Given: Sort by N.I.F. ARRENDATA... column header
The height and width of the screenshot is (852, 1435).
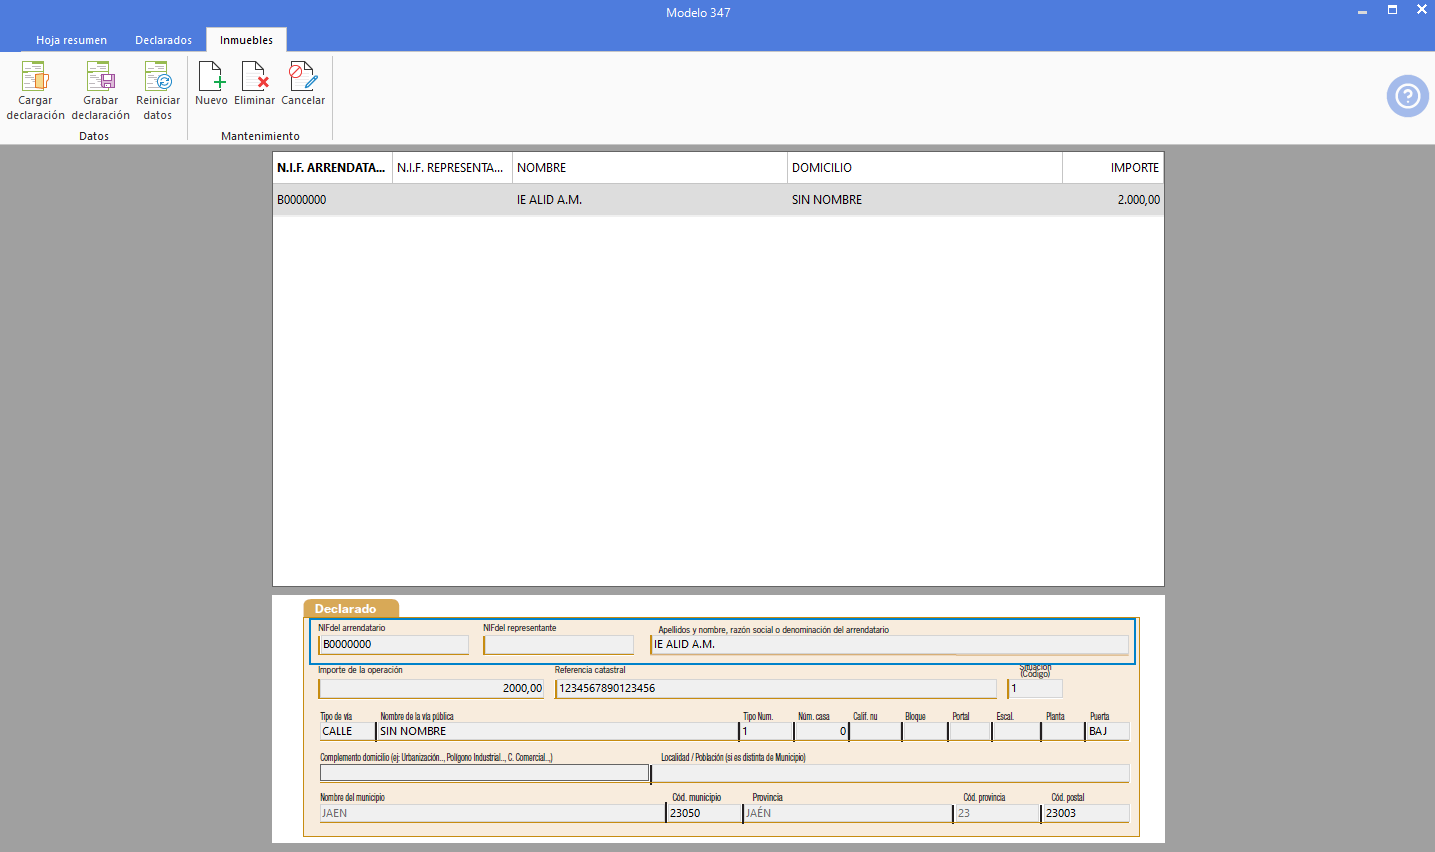Looking at the screenshot, I should point(332,168).
